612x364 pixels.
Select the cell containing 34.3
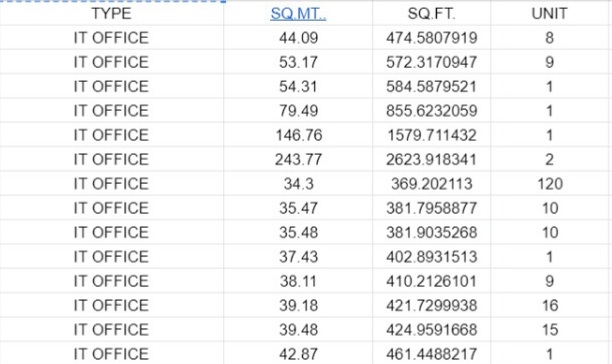click(x=298, y=183)
